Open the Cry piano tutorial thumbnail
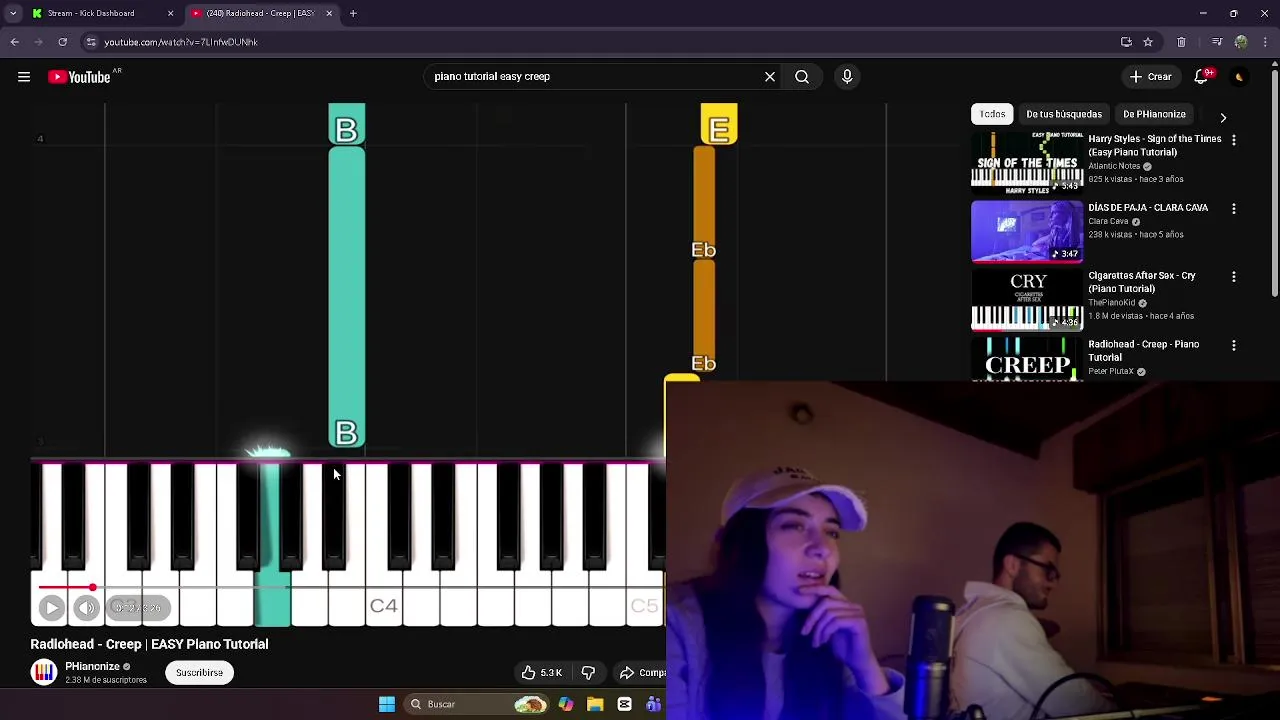 click(1027, 300)
